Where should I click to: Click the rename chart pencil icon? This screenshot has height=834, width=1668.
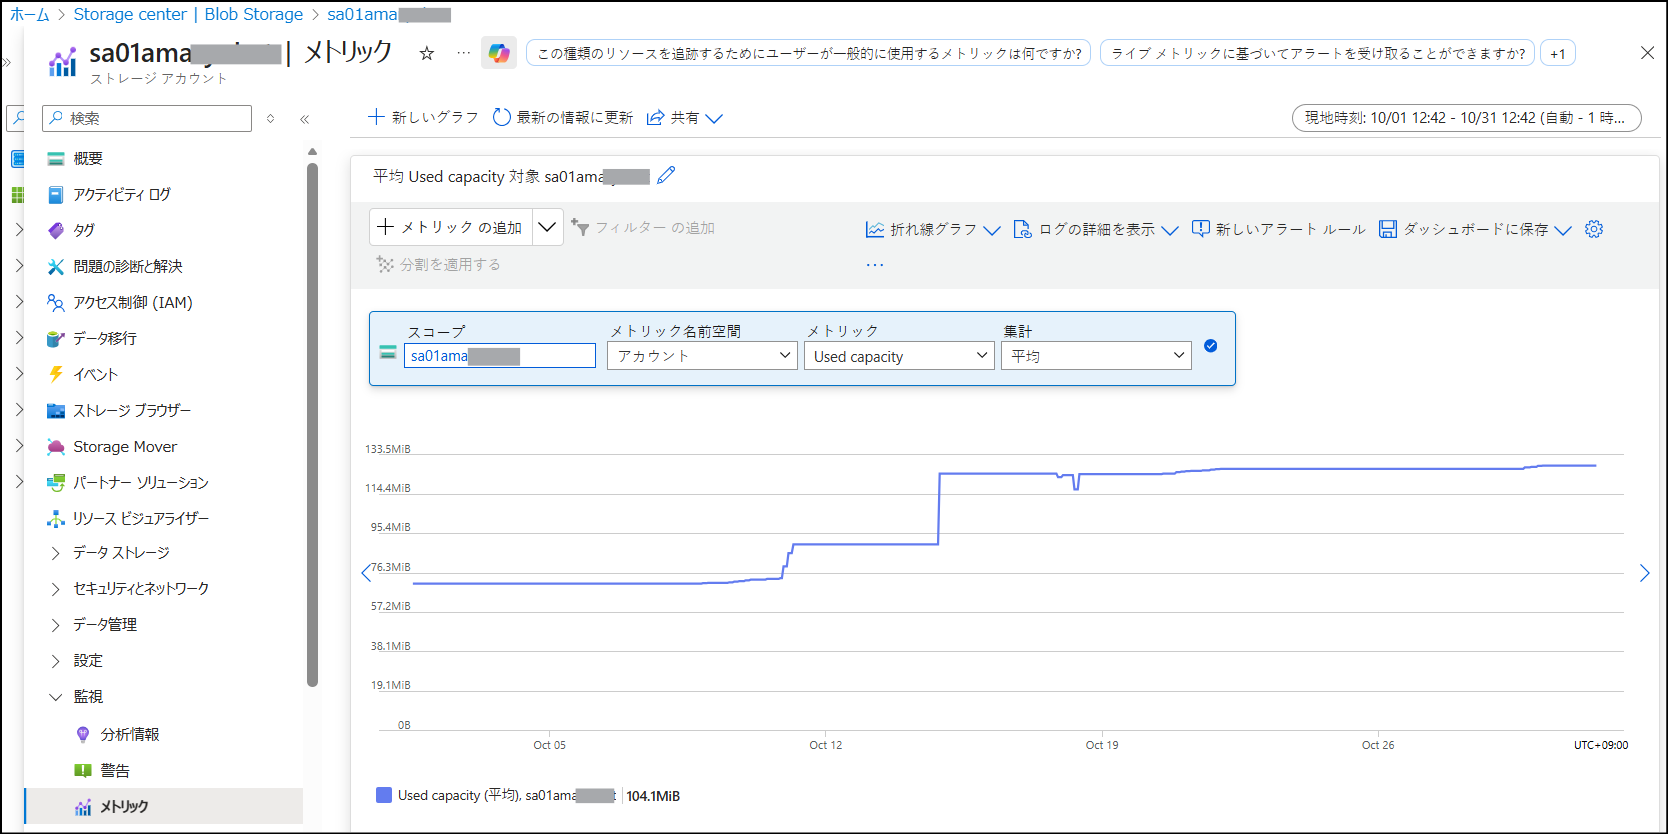[x=666, y=176]
